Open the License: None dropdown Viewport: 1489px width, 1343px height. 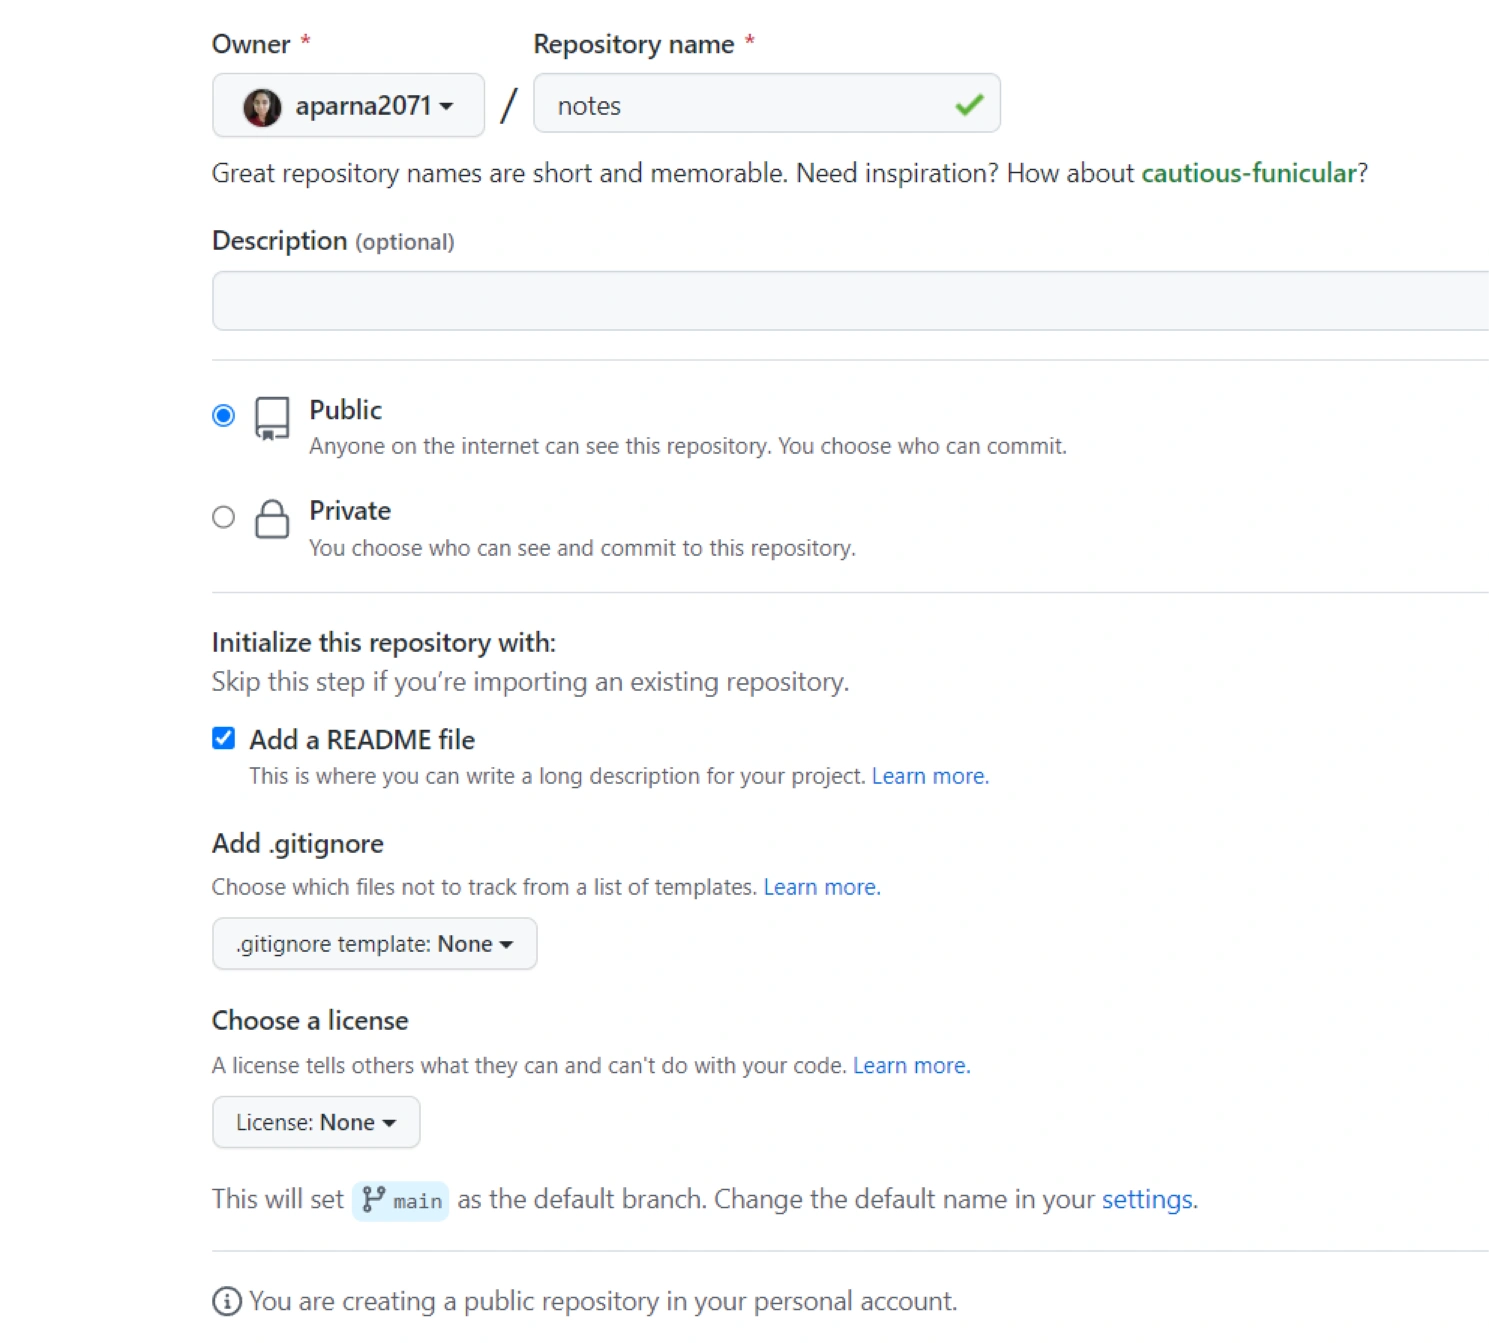click(316, 1122)
